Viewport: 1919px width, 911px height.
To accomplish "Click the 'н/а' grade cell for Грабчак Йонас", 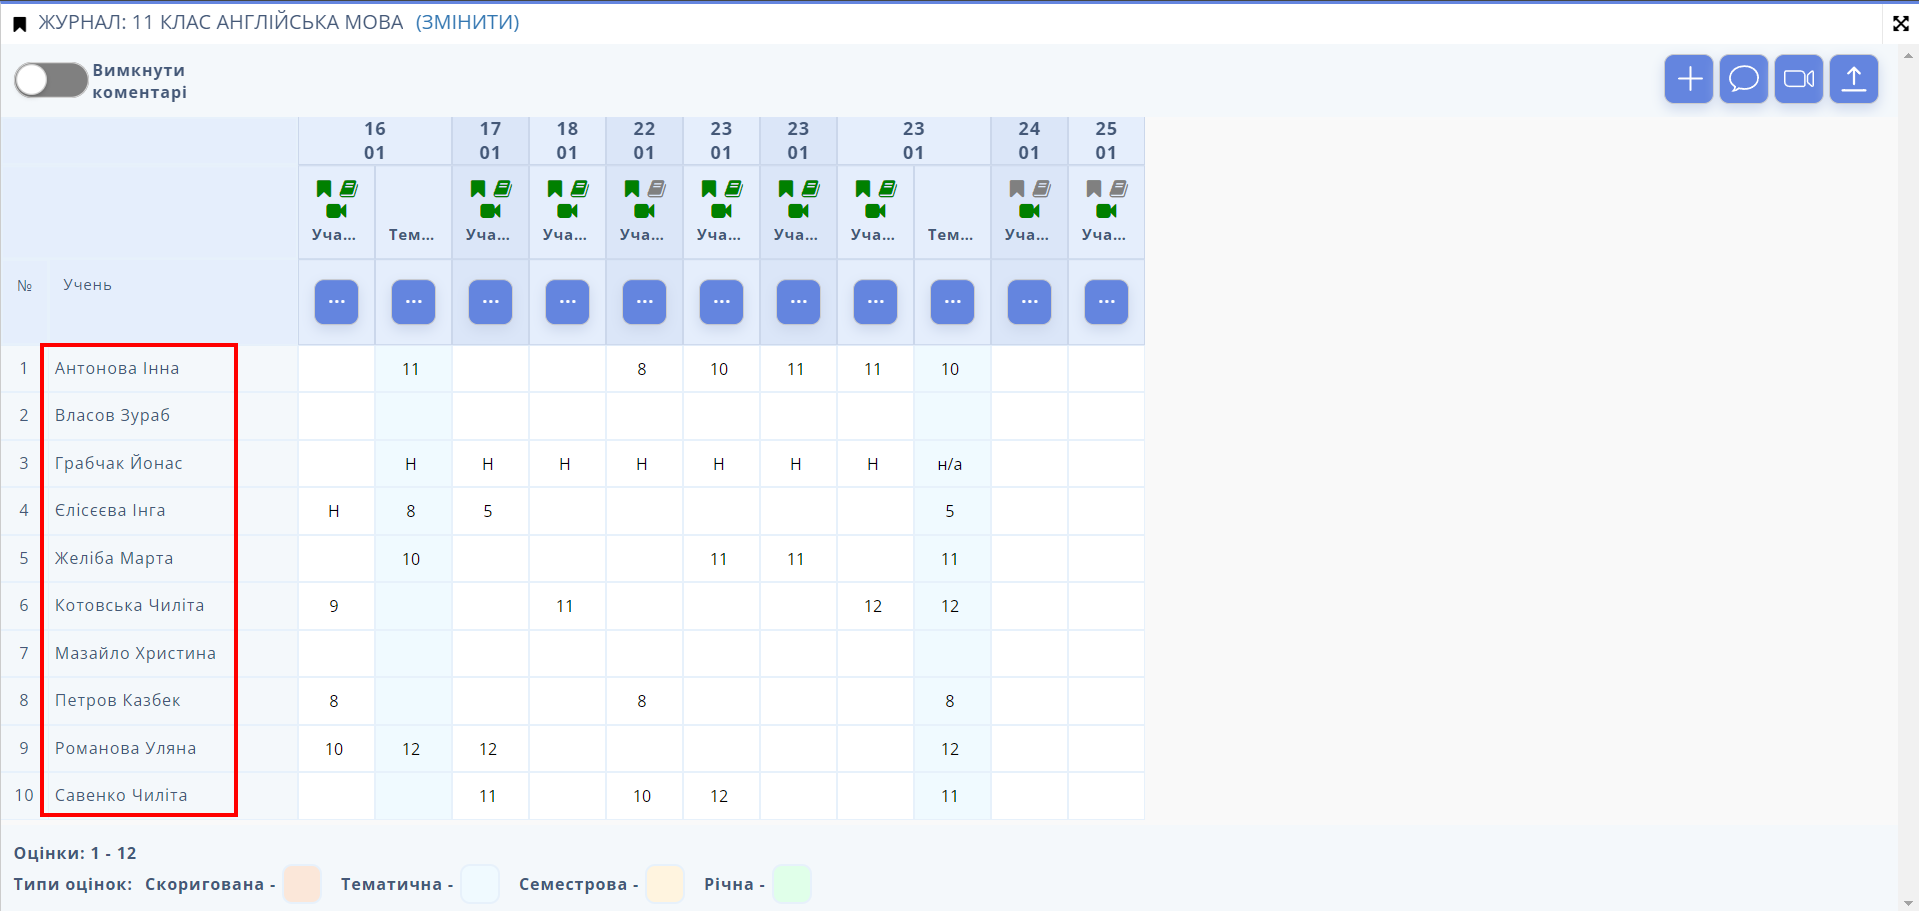I will [x=950, y=464].
